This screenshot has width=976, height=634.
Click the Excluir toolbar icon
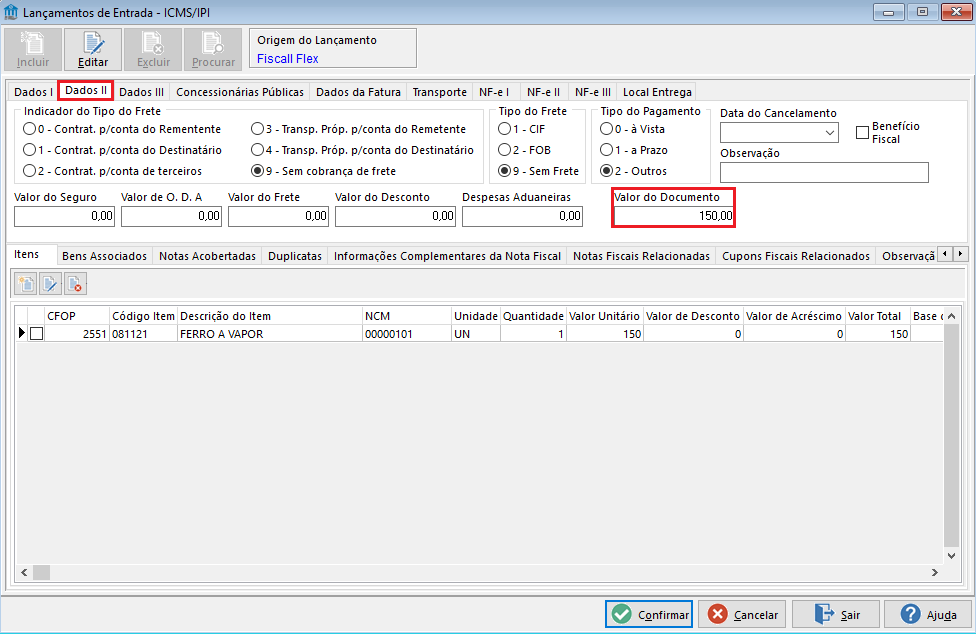click(x=153, y=49)
